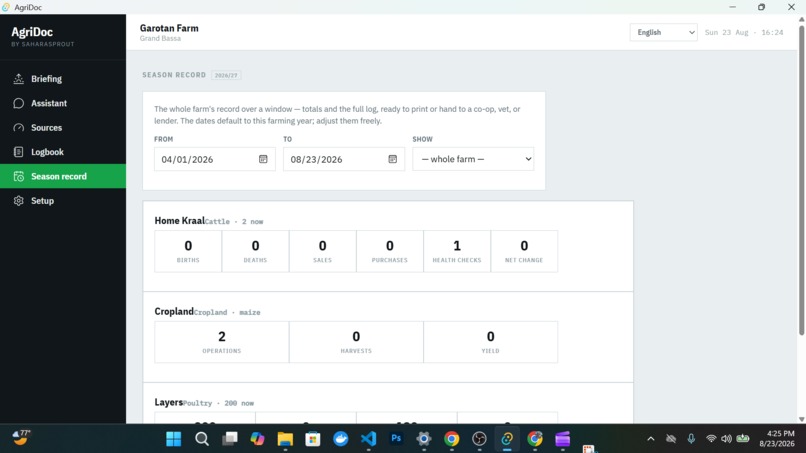The height and width of the screenshot is (453, 806).
Task: Click the 2026/27 season badge
Action: (226, 75)
